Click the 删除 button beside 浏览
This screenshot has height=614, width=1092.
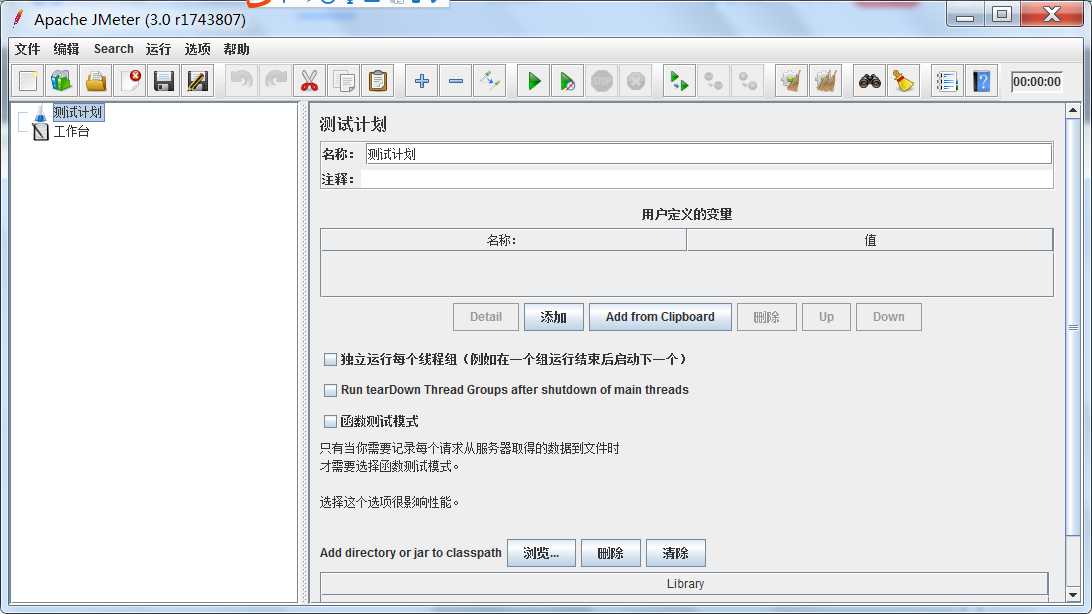pyautogui.click(x=611, y=553)
